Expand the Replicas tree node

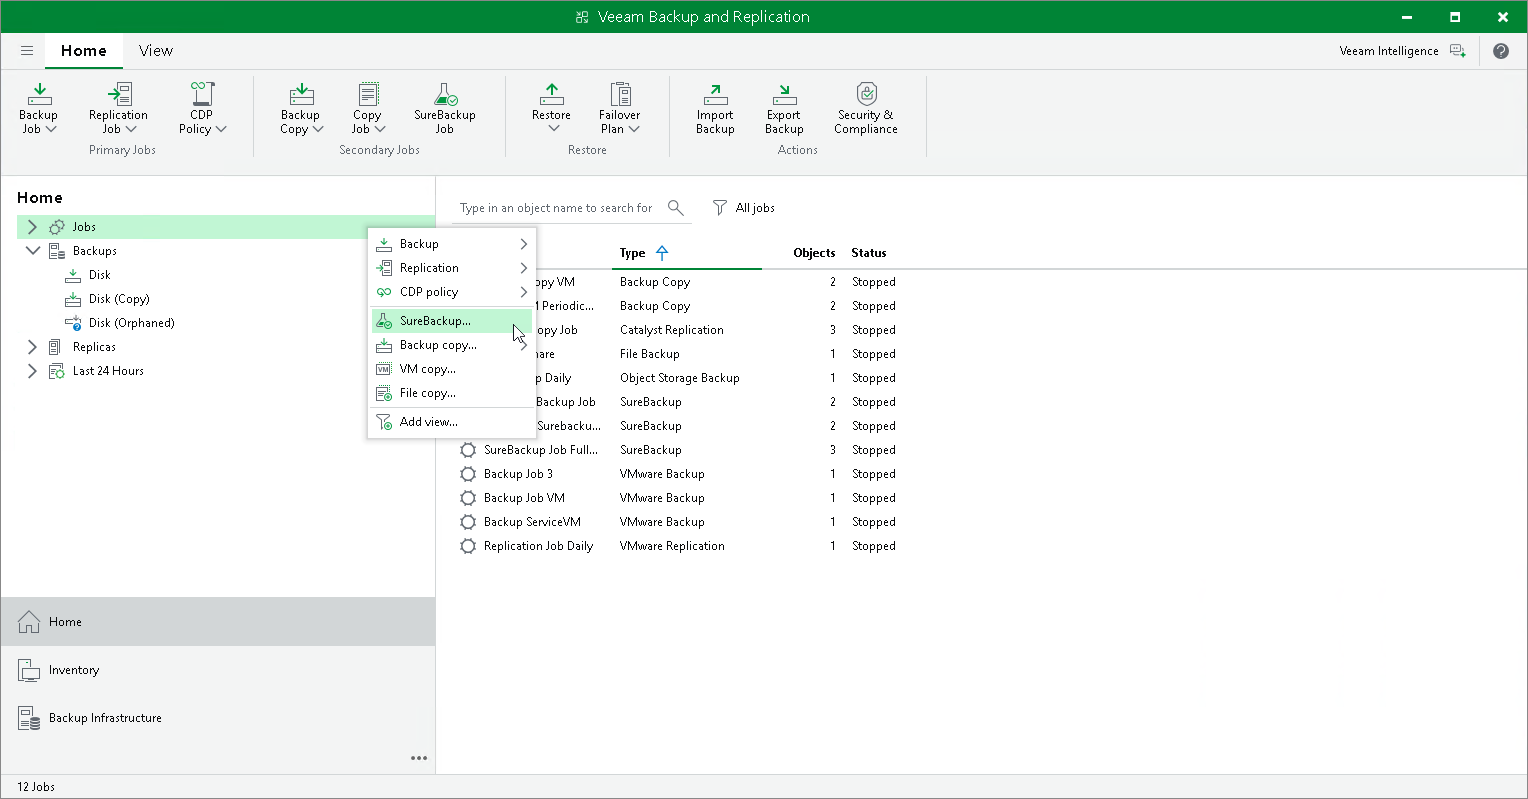tap(32, 347)
